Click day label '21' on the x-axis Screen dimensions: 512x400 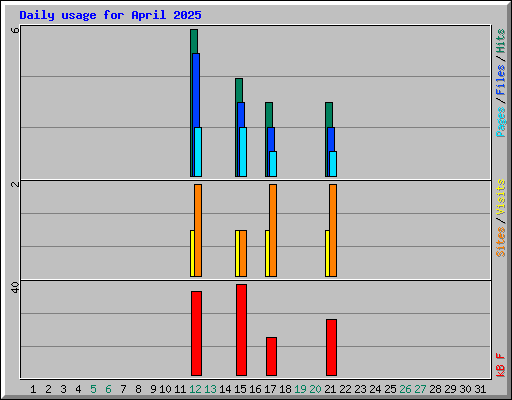[x=330, y=389]
